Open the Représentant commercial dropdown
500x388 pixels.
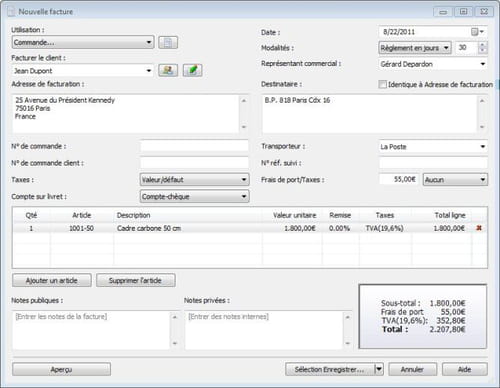pos(433,64)
